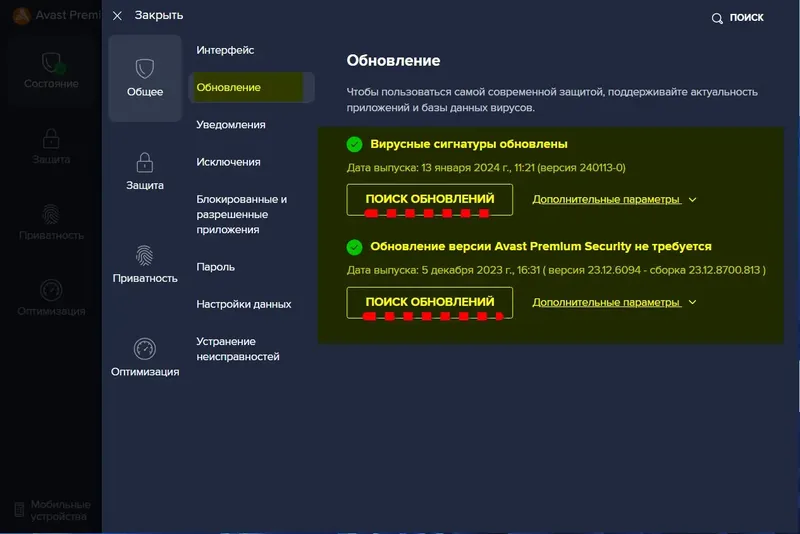
Task: Expand chevron beside program version Дополнительные параметры
Action: (x=692, y=302)
